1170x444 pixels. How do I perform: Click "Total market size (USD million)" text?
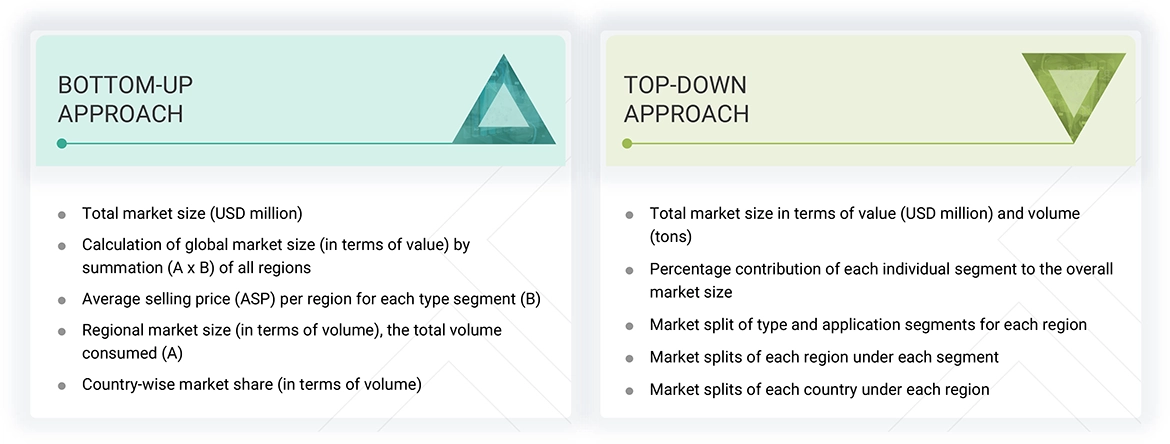[192, 213]
